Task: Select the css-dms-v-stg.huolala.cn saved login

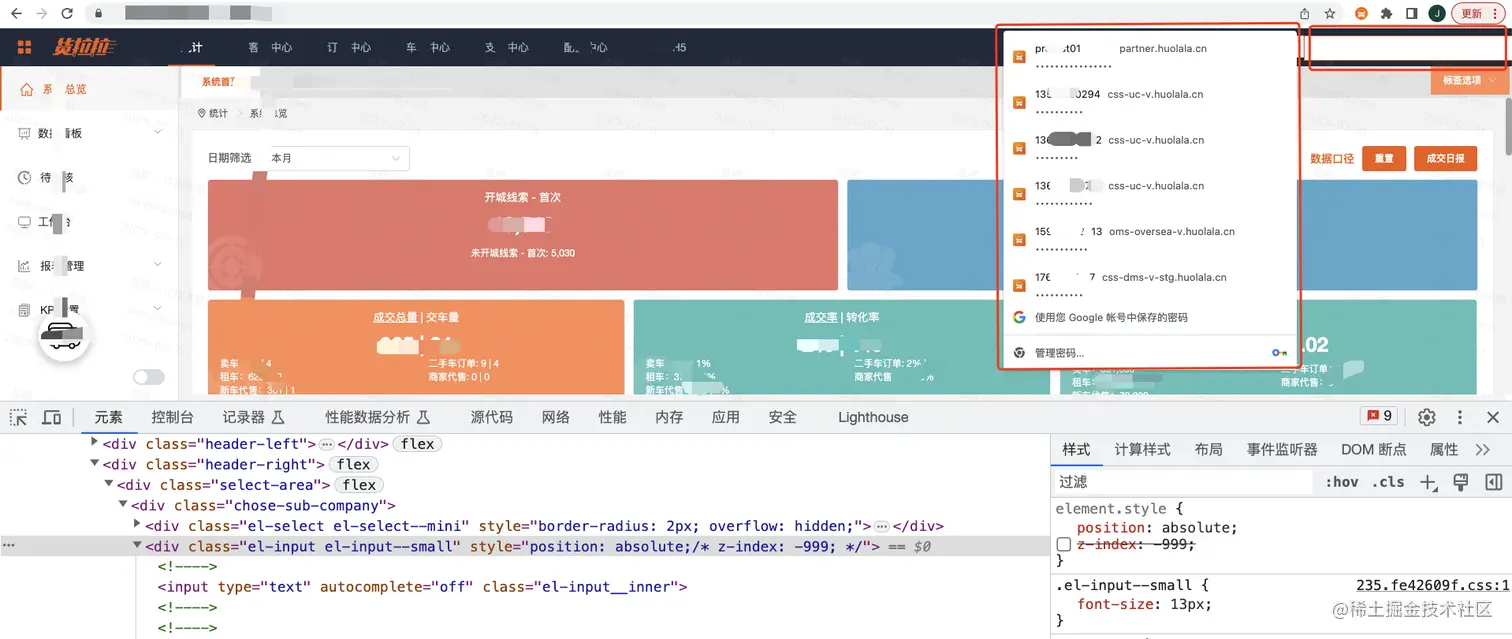Action: coord(1150,285)
